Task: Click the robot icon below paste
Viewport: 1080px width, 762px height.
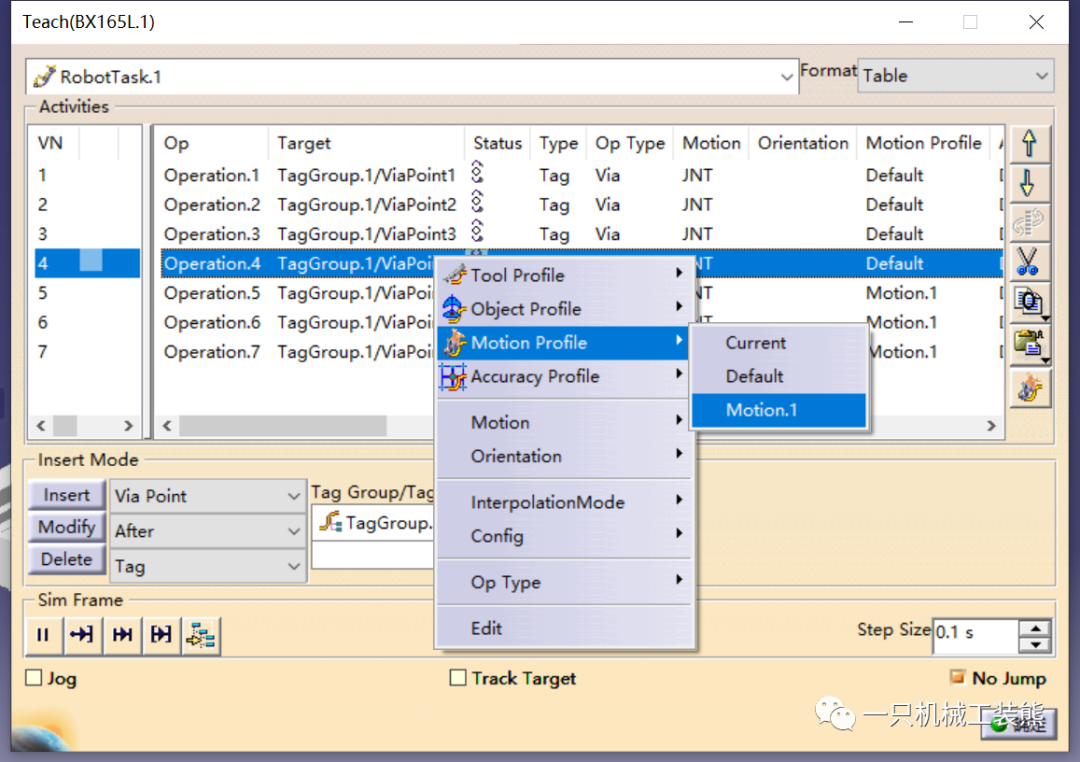Action: 1029,388
